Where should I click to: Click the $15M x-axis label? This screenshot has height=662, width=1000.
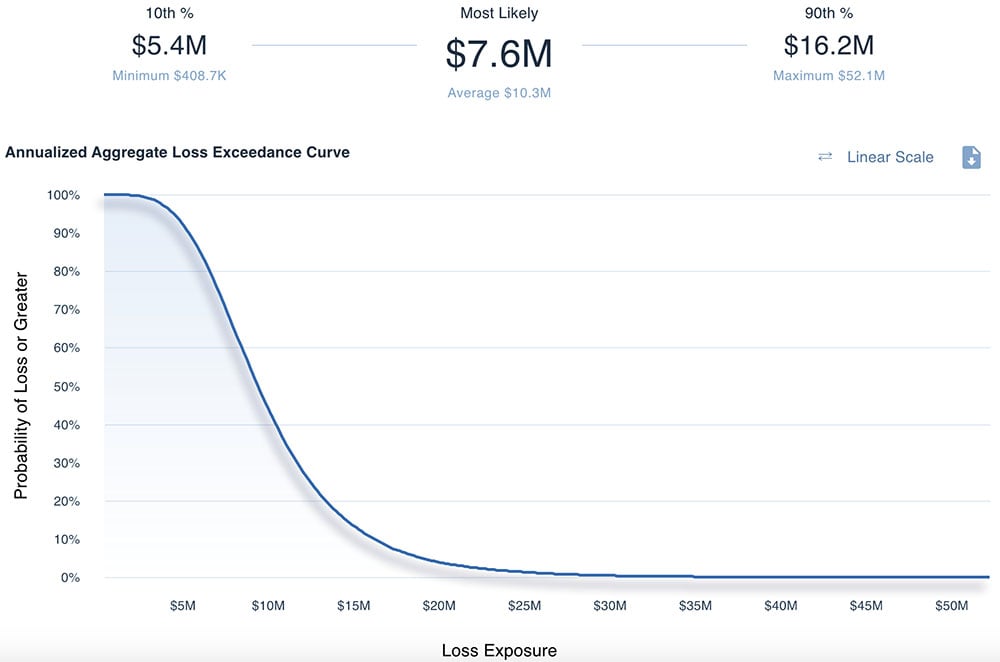point(353,606)
